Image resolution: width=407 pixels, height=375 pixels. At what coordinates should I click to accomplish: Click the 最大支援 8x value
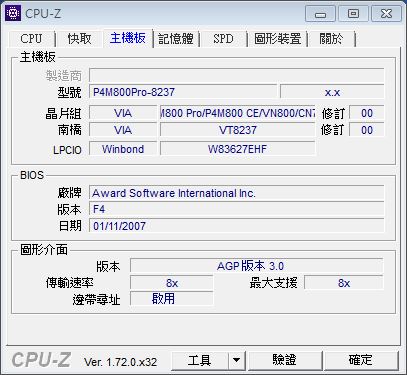pos(344,283)
